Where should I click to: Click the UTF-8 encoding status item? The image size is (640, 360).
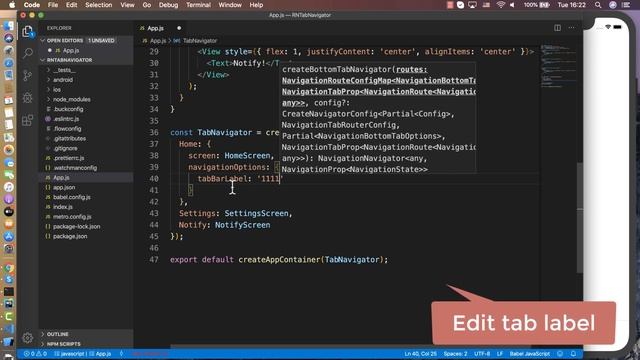coord(482,353)
